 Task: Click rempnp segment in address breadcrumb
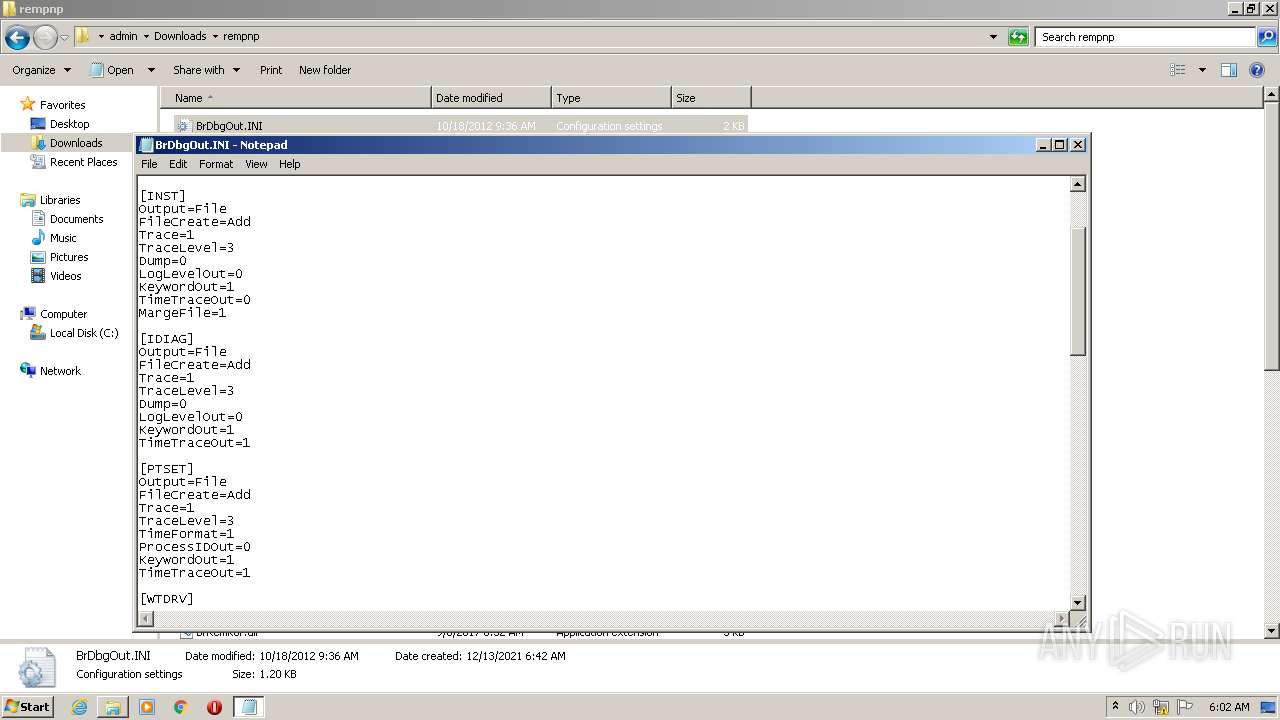[241, 36]
